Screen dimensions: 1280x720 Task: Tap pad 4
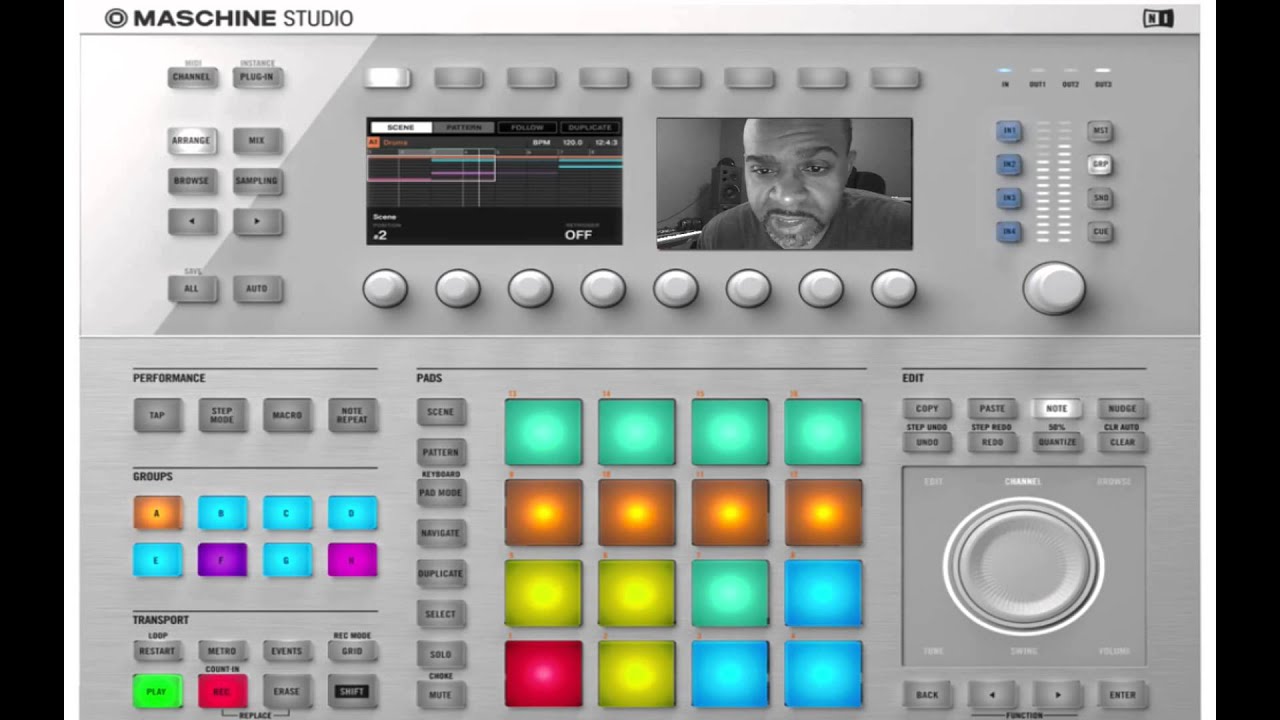click(x=823, y=673)
